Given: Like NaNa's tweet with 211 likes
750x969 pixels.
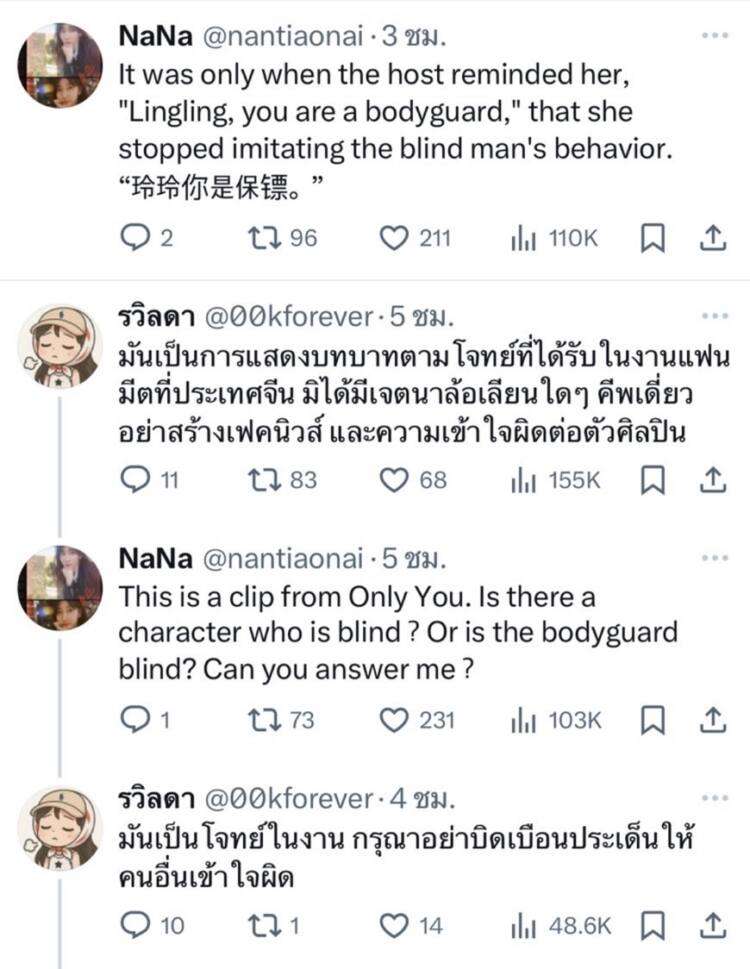Looking at the screenshot, I should click(x=398, y=237).
